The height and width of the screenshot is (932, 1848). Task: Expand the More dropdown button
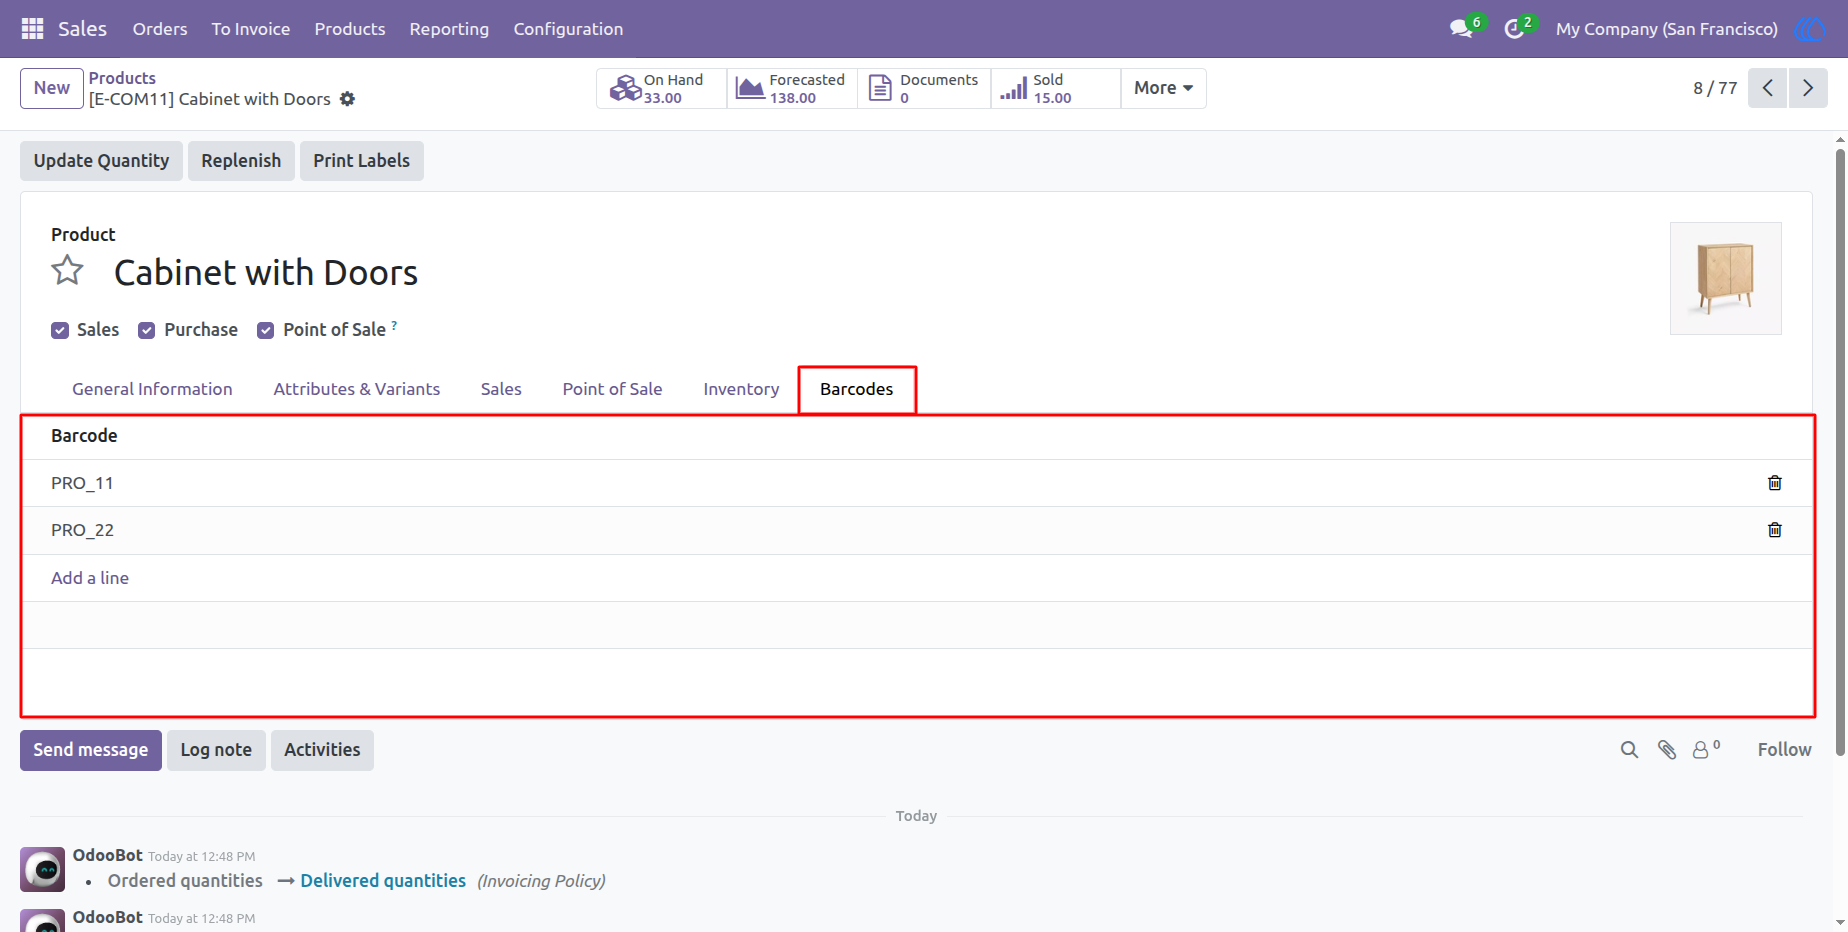[x=1163, y=88]
